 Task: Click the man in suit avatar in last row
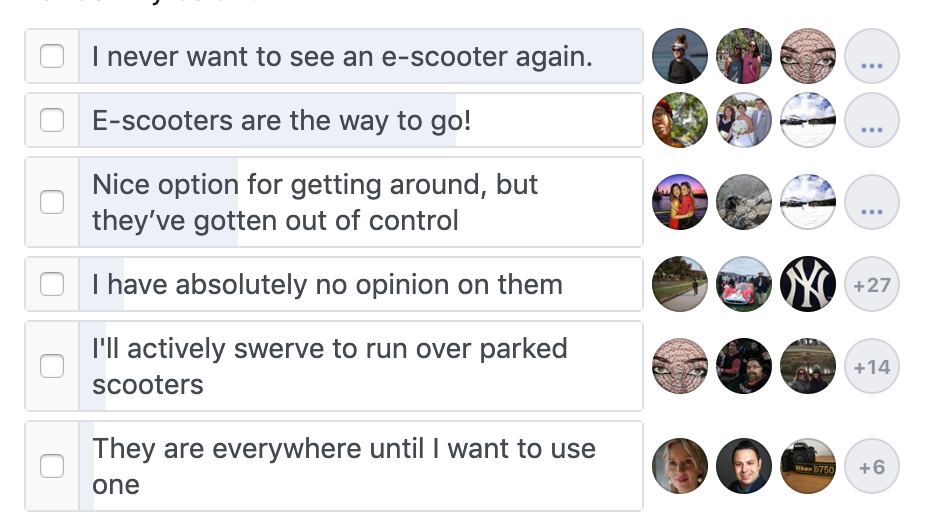pos(744,466)
